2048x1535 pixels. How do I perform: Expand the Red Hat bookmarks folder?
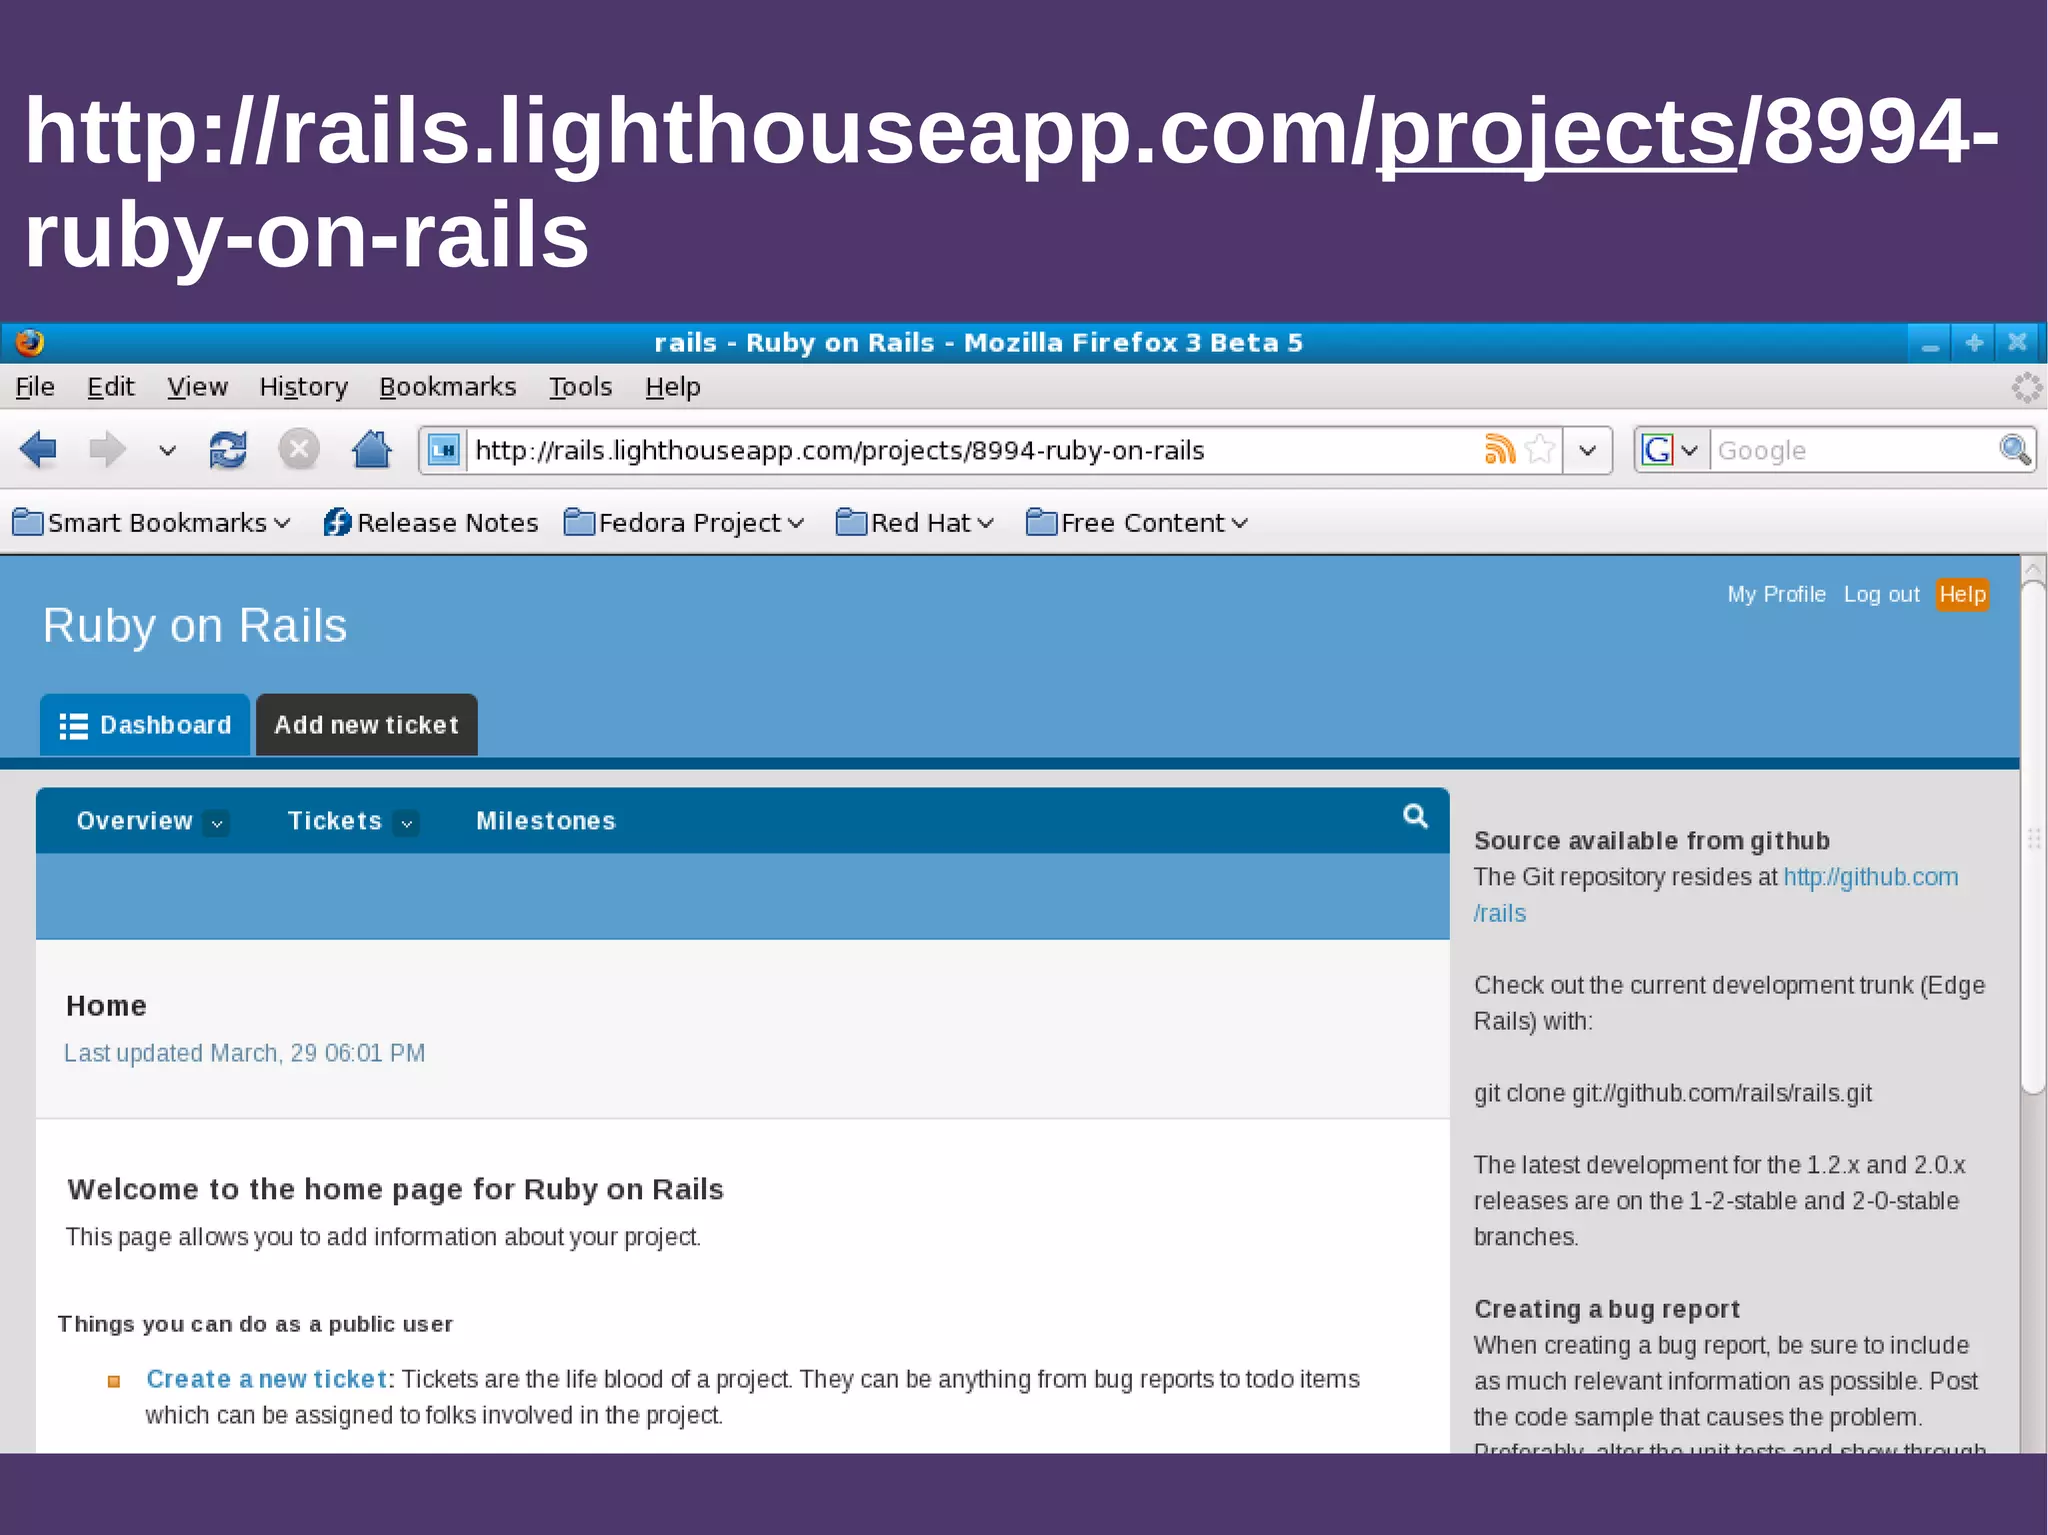(914, 523)
